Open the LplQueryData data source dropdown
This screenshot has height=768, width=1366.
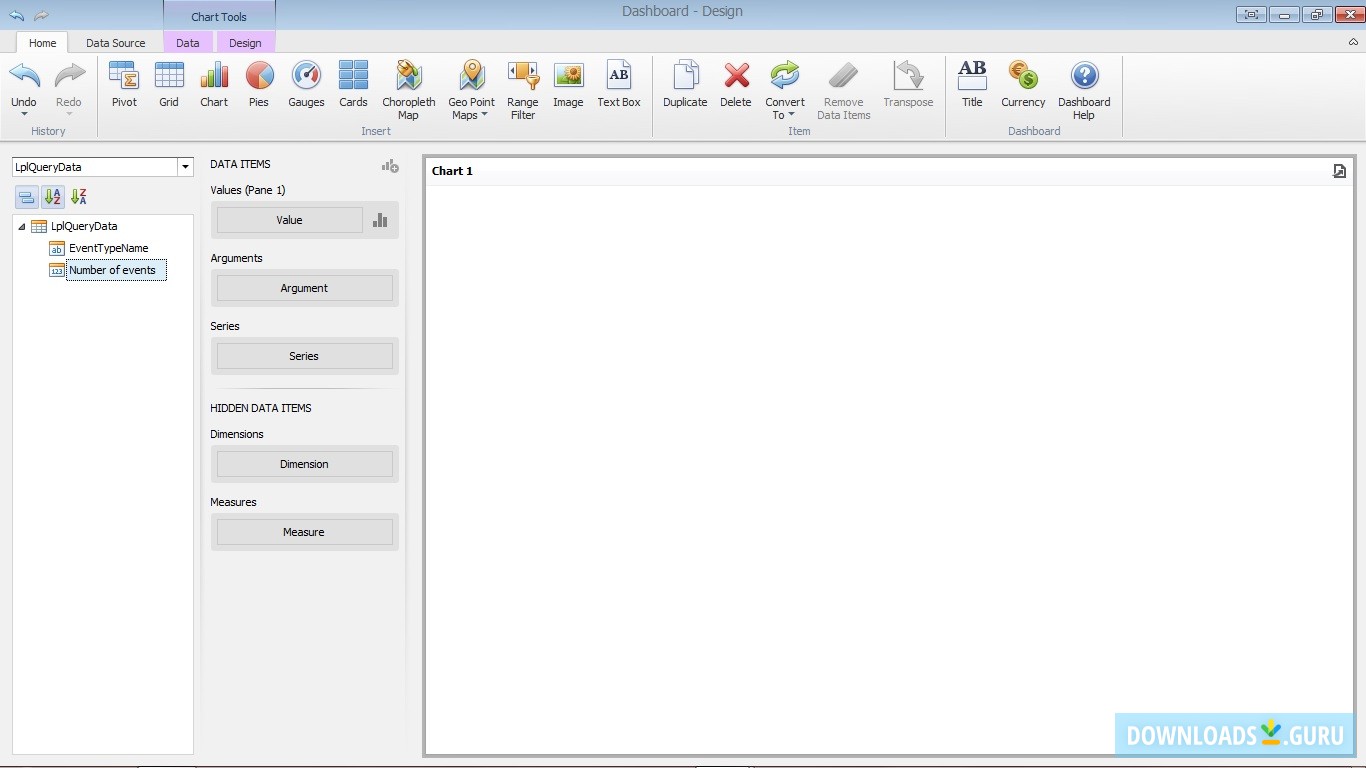(x=185, y=167)
